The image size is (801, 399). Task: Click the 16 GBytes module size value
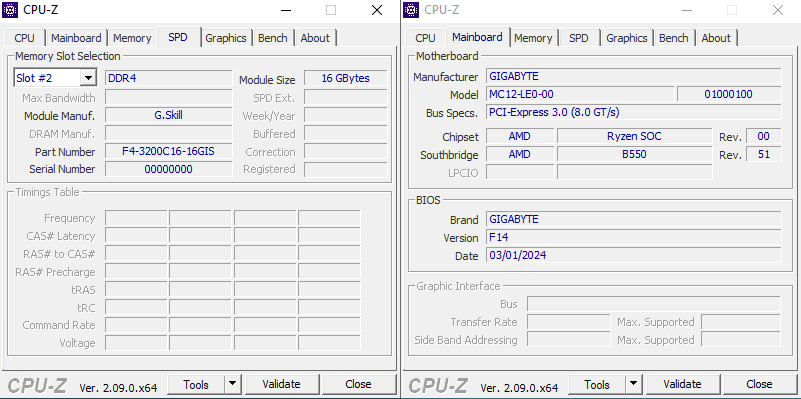(x=345, y=78)
